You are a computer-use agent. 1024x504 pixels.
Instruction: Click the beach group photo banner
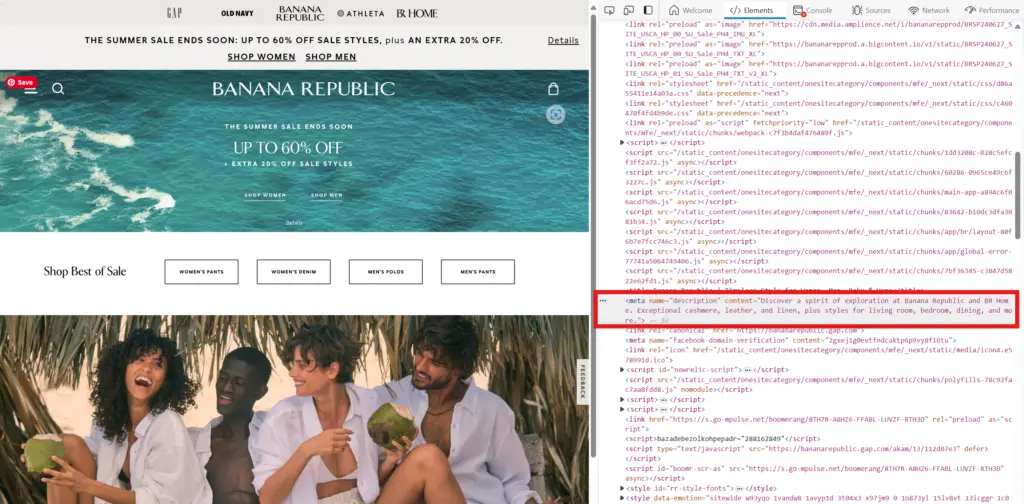coord(294,410)
